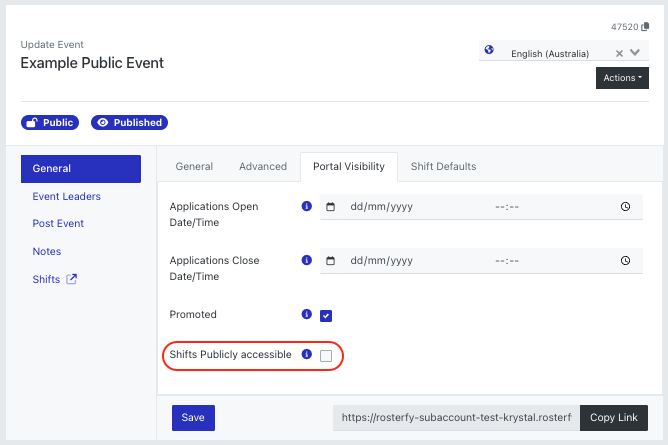Enable Shifts Publicly accessible checkbox

click(326, 356)
